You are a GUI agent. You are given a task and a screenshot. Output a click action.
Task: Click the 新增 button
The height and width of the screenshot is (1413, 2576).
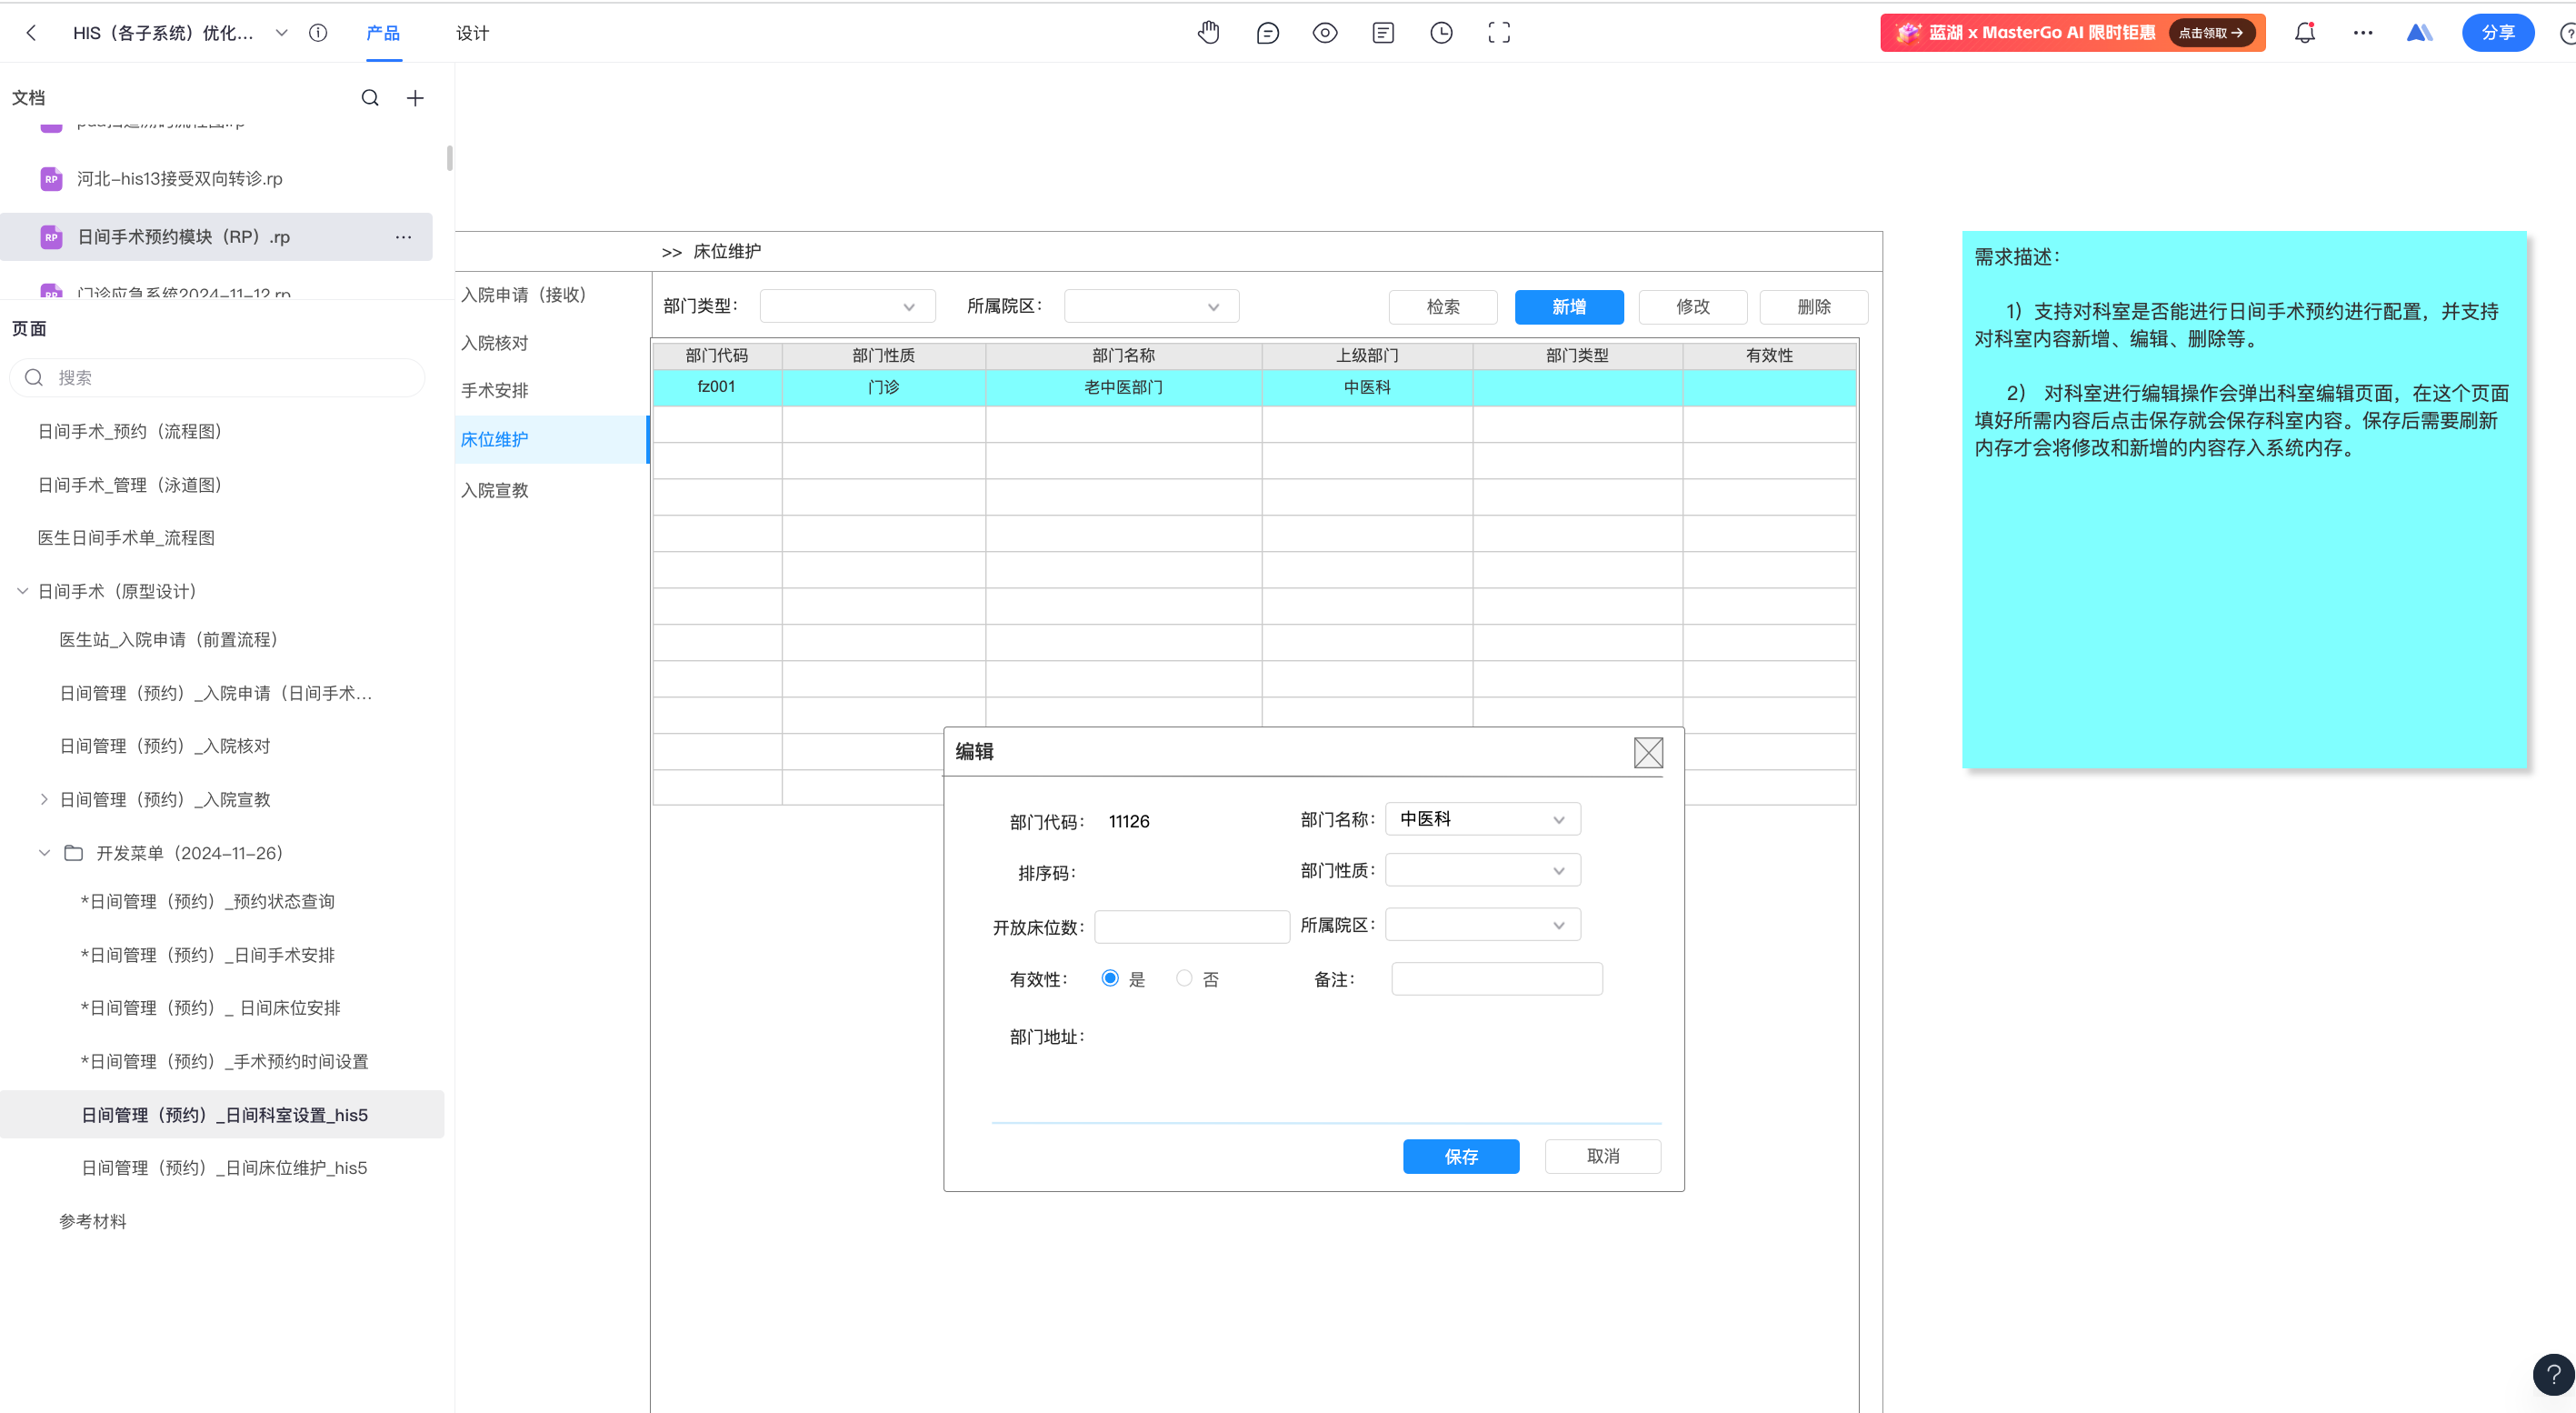(x=1568, y=307)
